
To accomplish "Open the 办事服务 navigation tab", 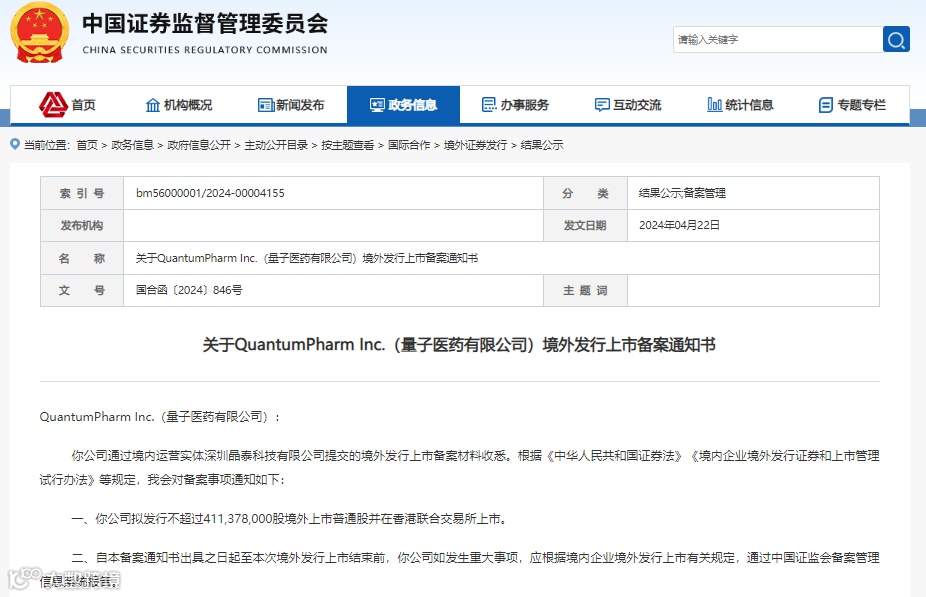I will (516, 105).
